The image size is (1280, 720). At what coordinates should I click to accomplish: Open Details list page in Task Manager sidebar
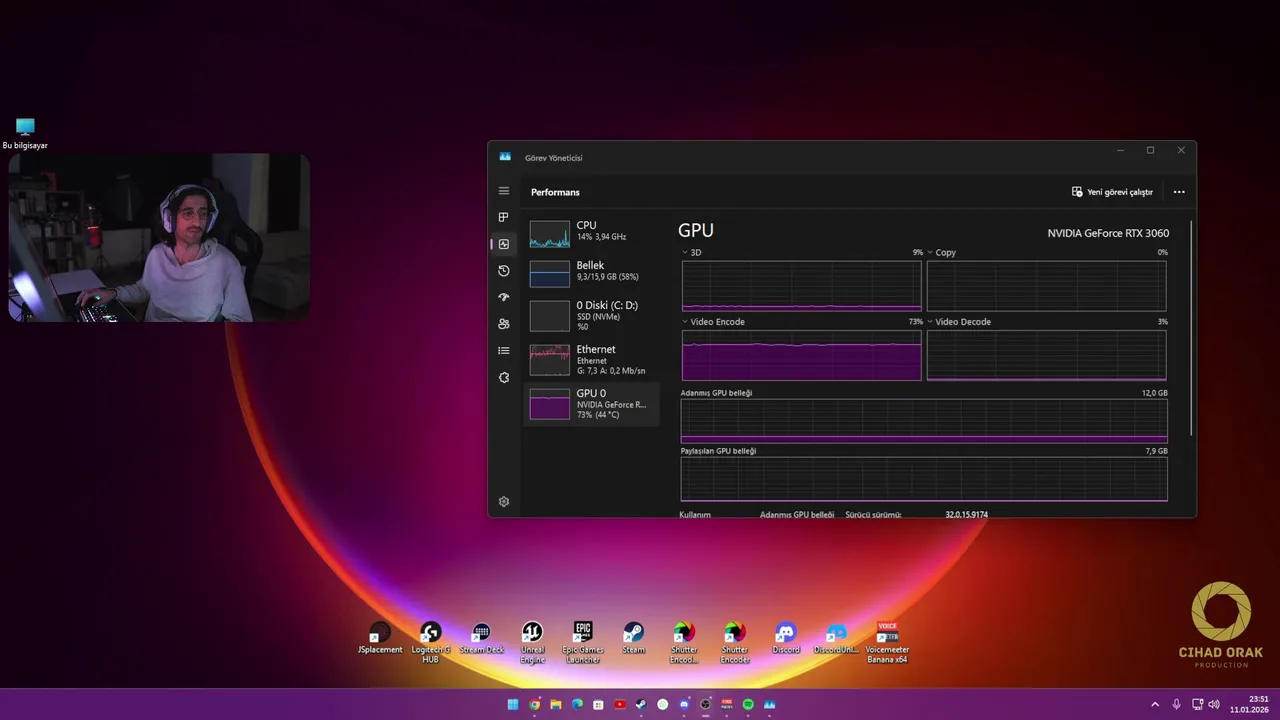coord(504,351)
